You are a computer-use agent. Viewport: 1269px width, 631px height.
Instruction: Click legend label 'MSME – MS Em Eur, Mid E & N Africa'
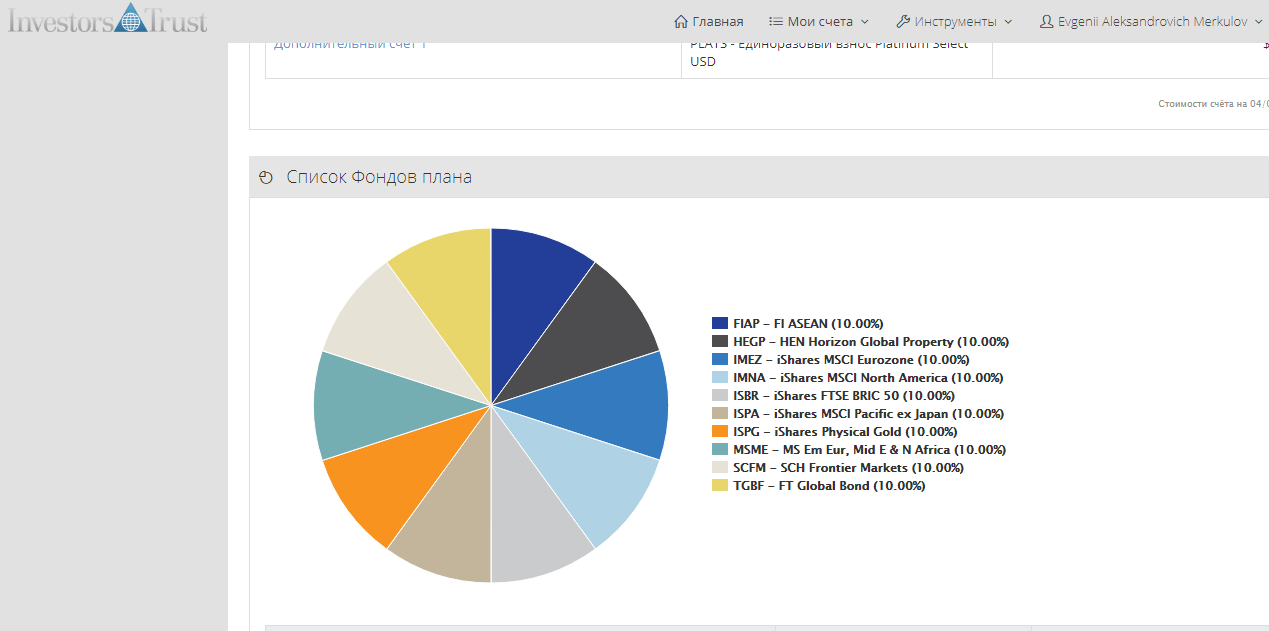tap(870, 450)
